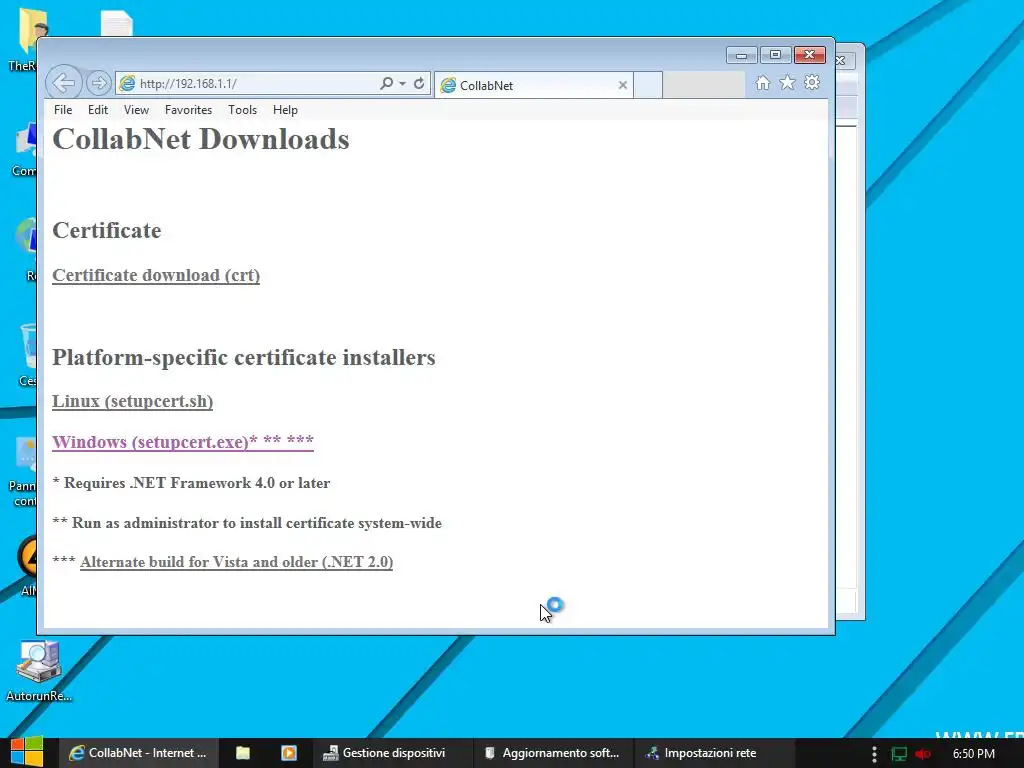Click Alternate build for Vista link
This screenshot has width=1024, height=768.
tap(236, 562)
